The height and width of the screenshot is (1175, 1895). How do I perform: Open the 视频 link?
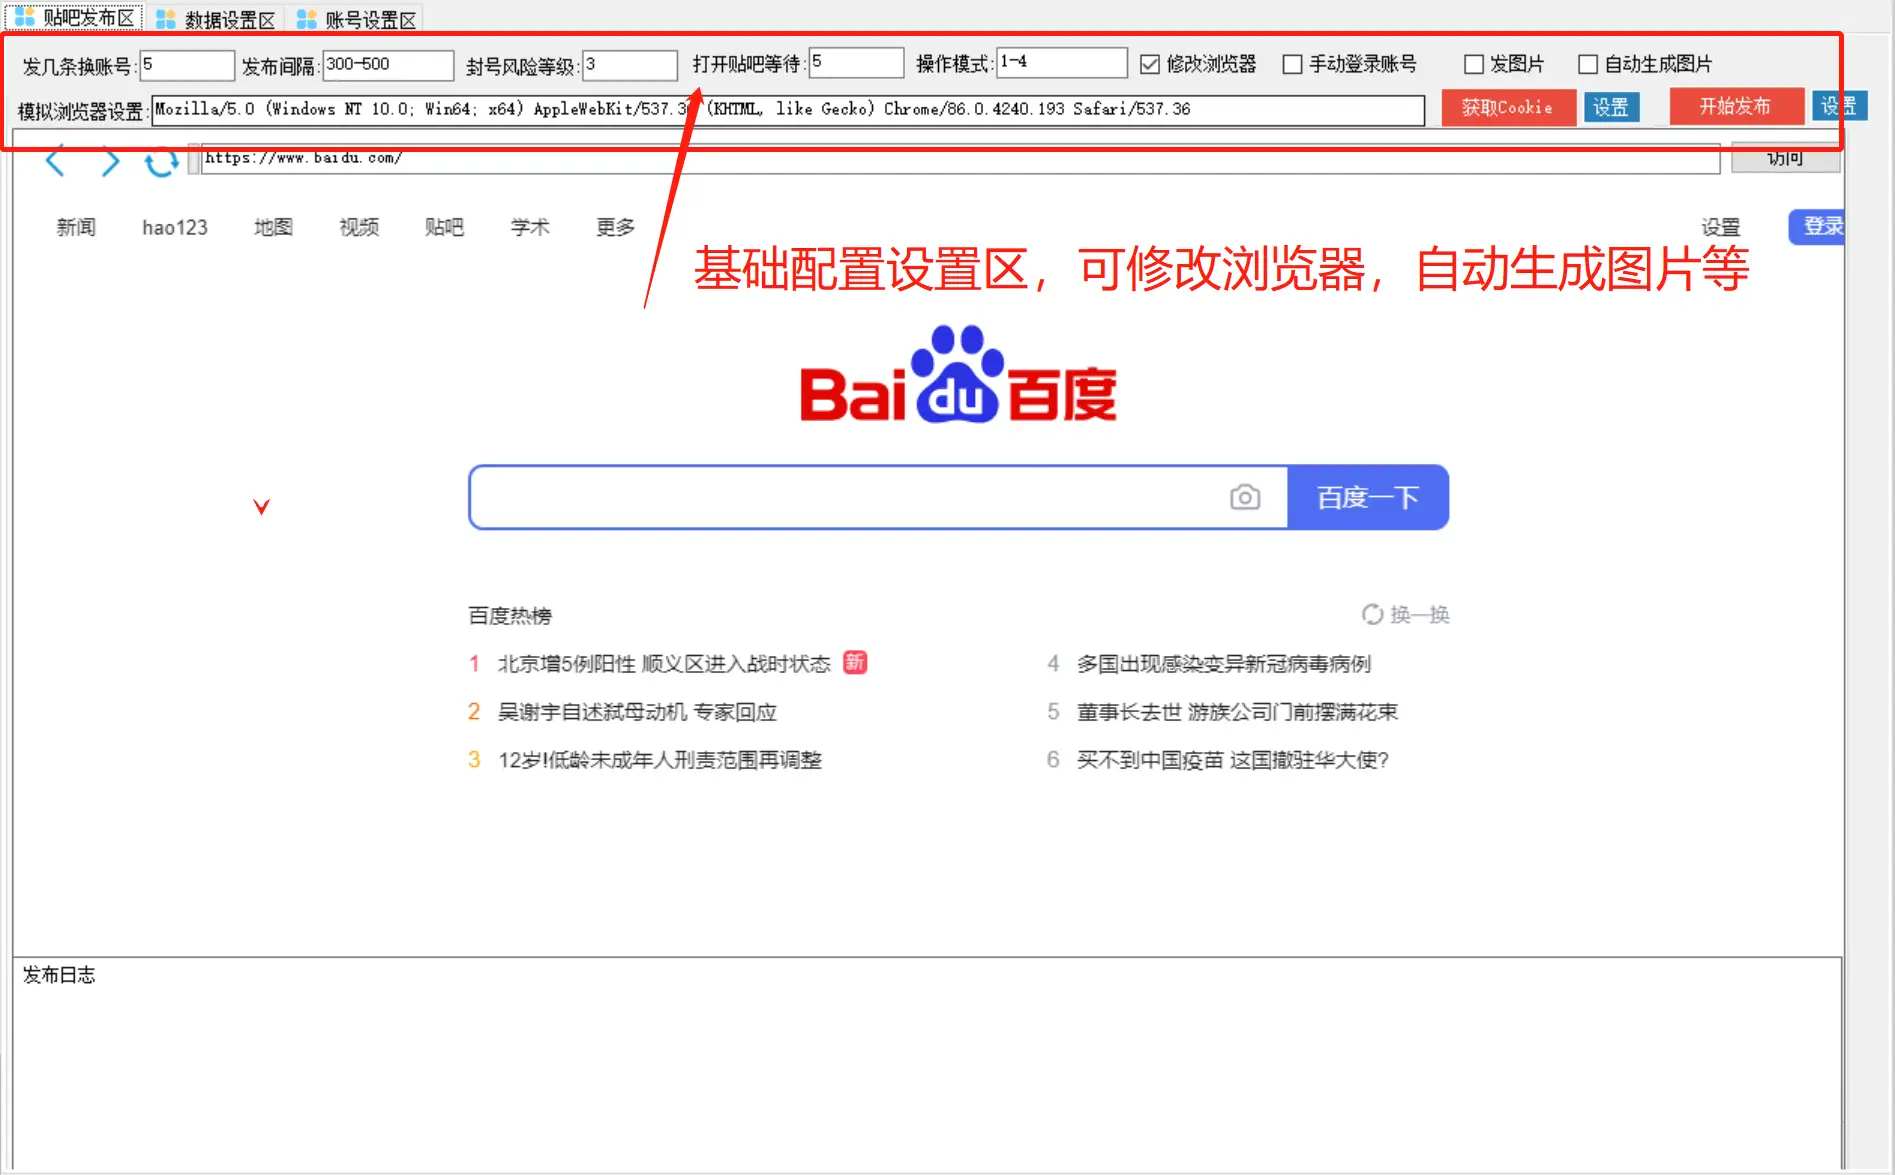coord(359,227)
